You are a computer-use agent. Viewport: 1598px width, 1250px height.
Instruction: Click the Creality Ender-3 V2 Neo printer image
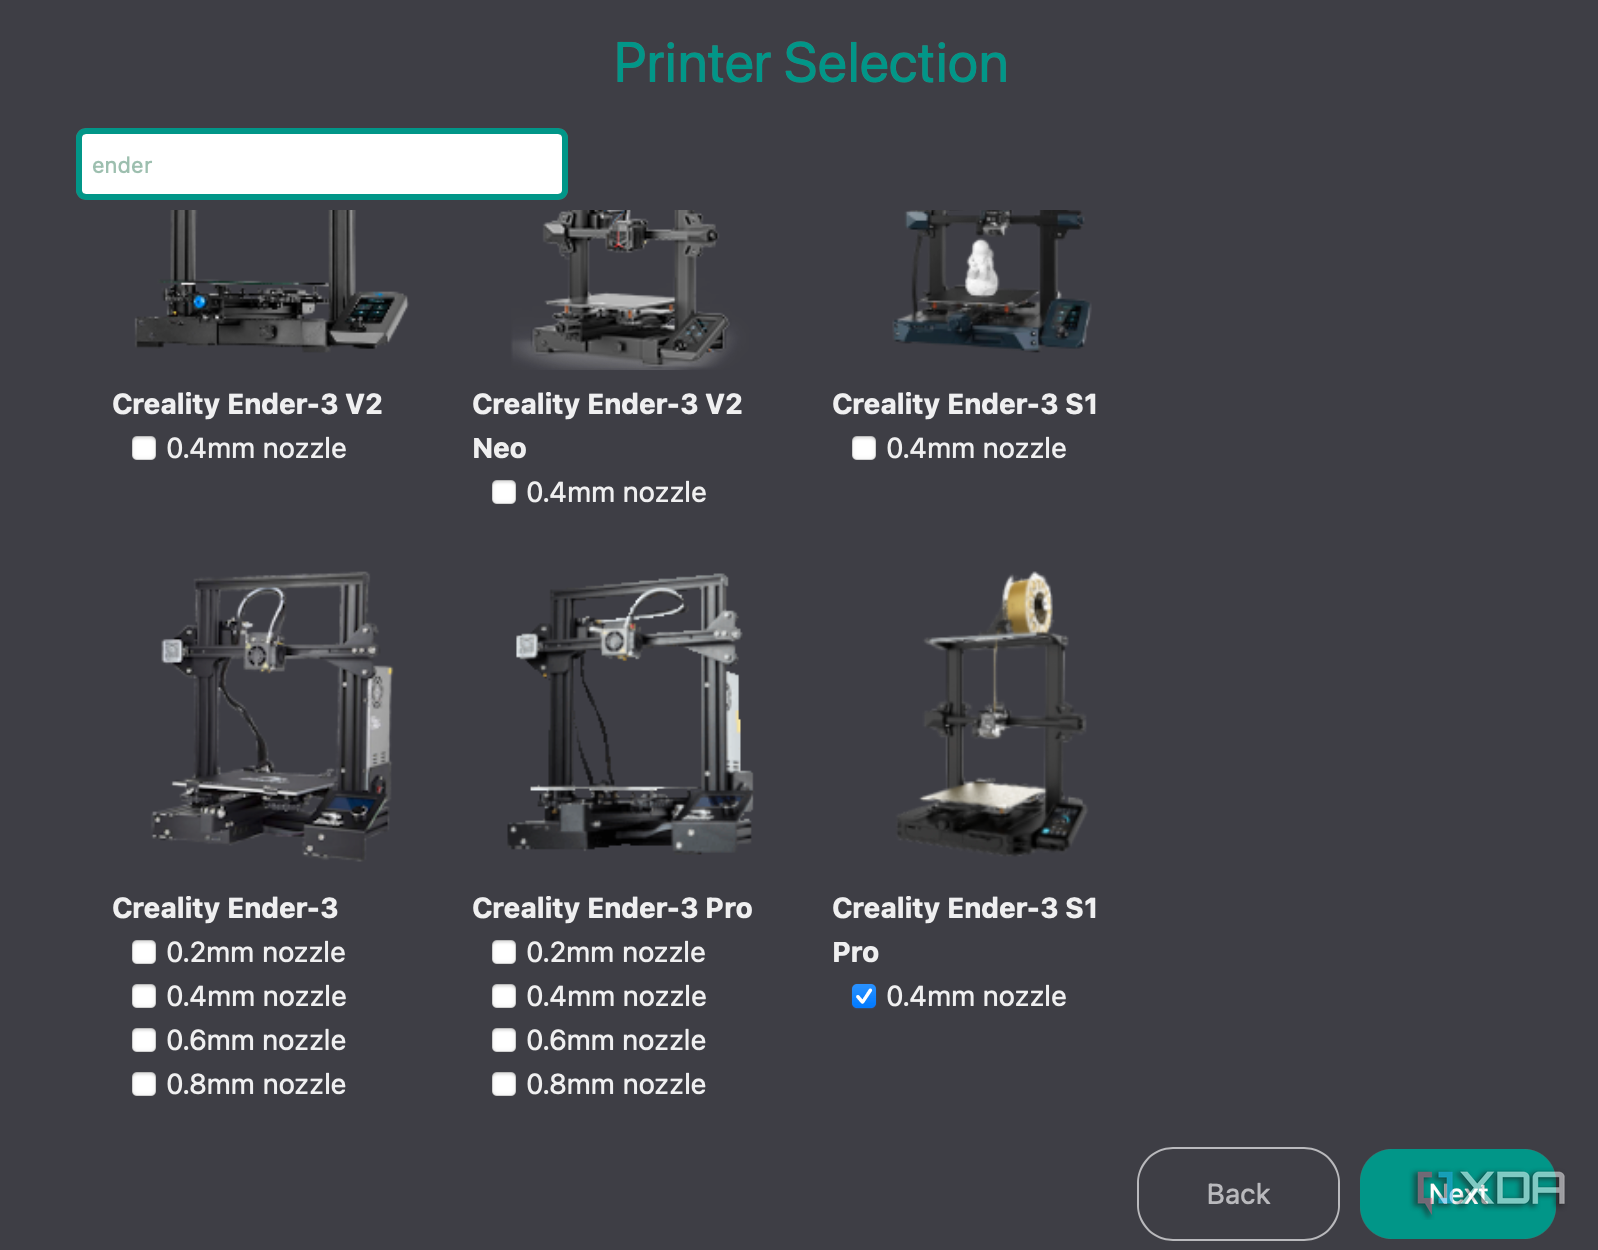pos(626,289)
